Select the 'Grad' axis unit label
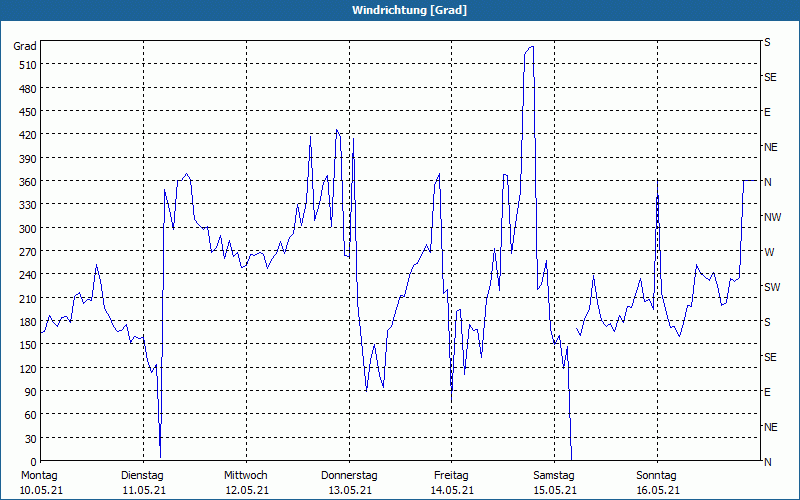800x500 pixels. (25, 46)
